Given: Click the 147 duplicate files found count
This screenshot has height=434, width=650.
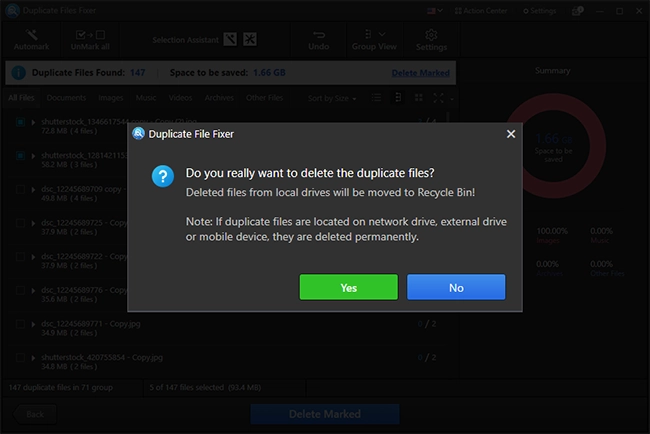Looking at the screenshot, I should pyautogui.click(x=138, y=73).
